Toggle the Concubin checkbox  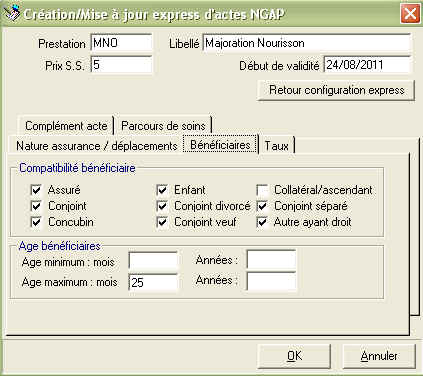(36, 222)
